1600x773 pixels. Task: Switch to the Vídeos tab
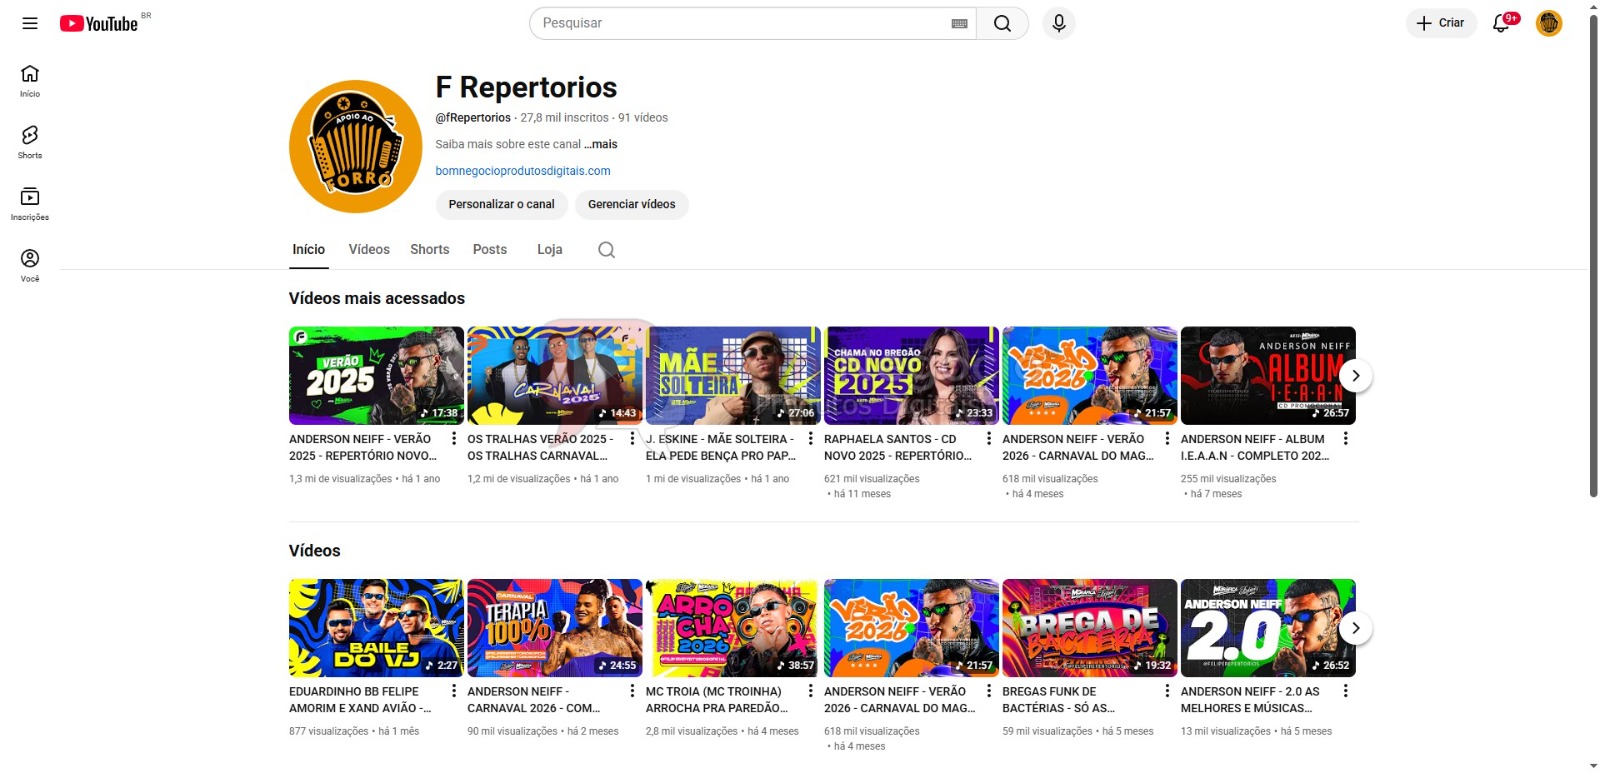(369, 250)
